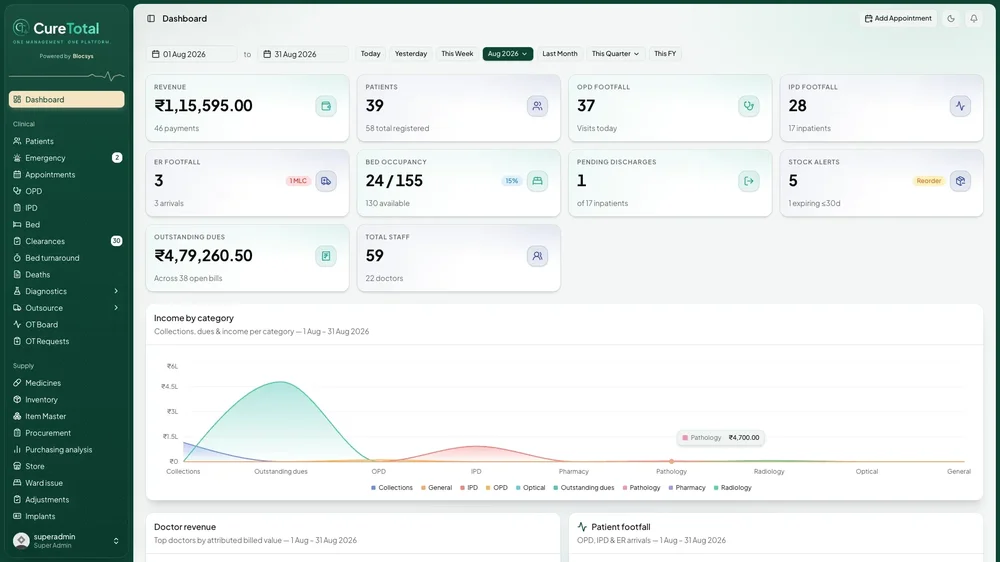
Task: Click the 1 MLC badge
Action: click(x=298, y=181)
